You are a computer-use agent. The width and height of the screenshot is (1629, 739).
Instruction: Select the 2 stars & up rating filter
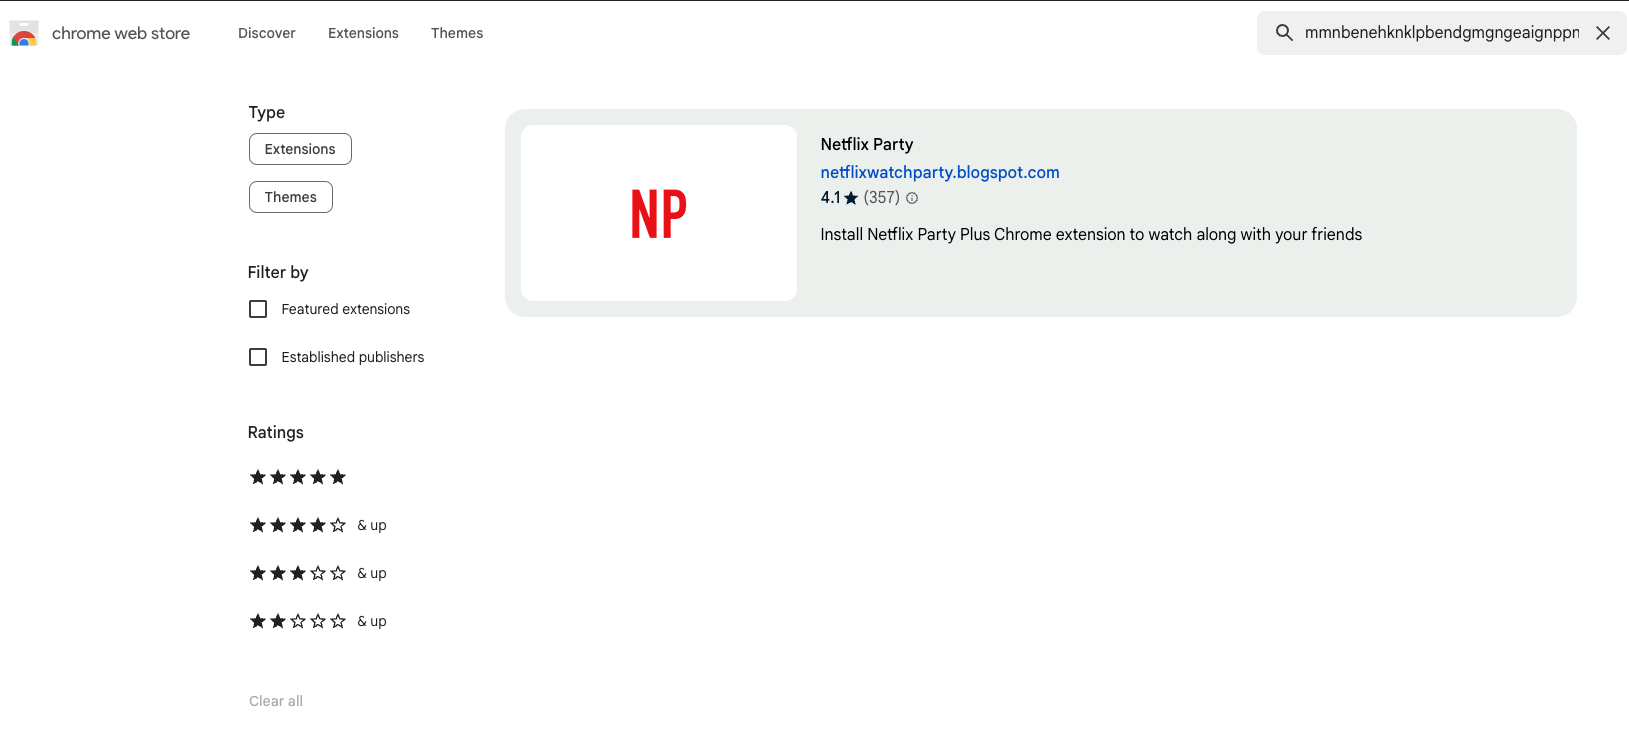tap(317, 621)
